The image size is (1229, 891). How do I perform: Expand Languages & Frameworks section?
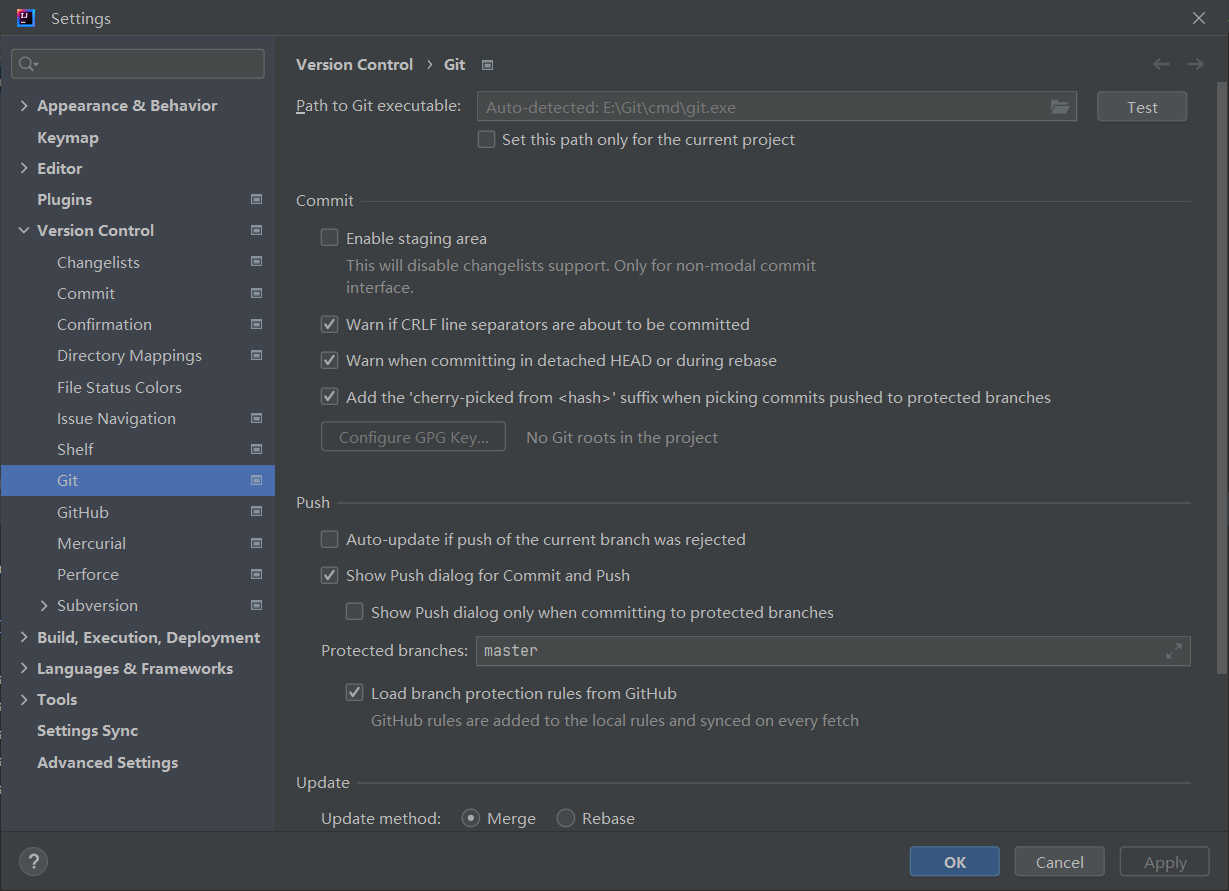[24, 668]
